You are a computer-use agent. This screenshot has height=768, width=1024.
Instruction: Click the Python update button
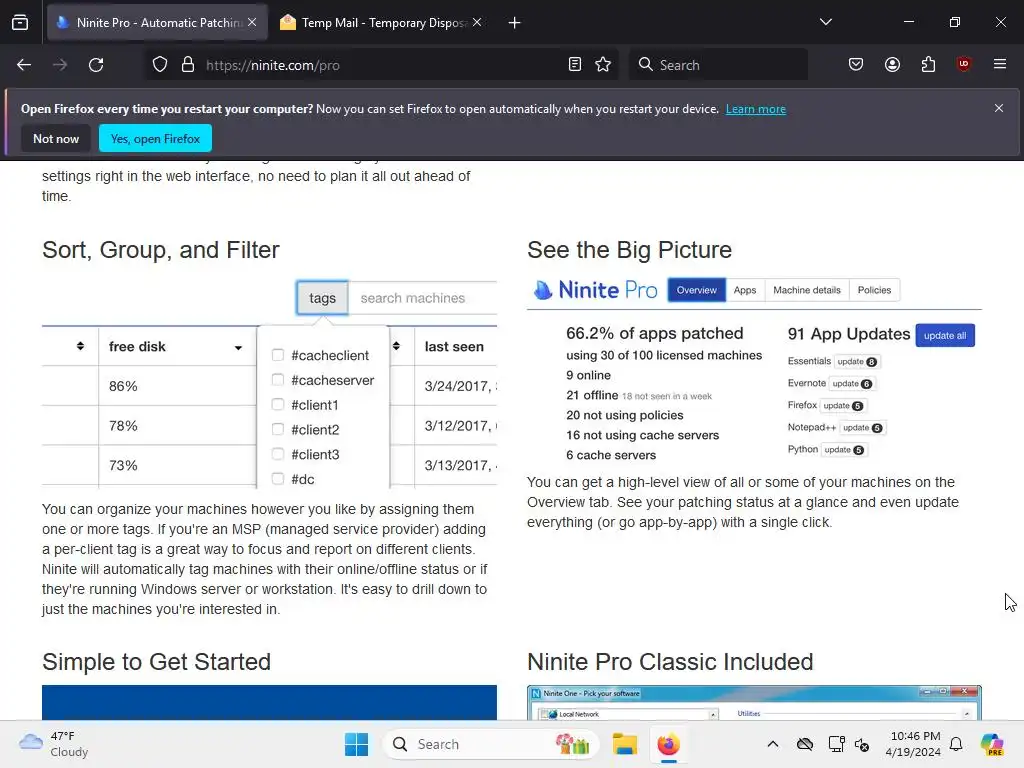click(x=843, y=449)
